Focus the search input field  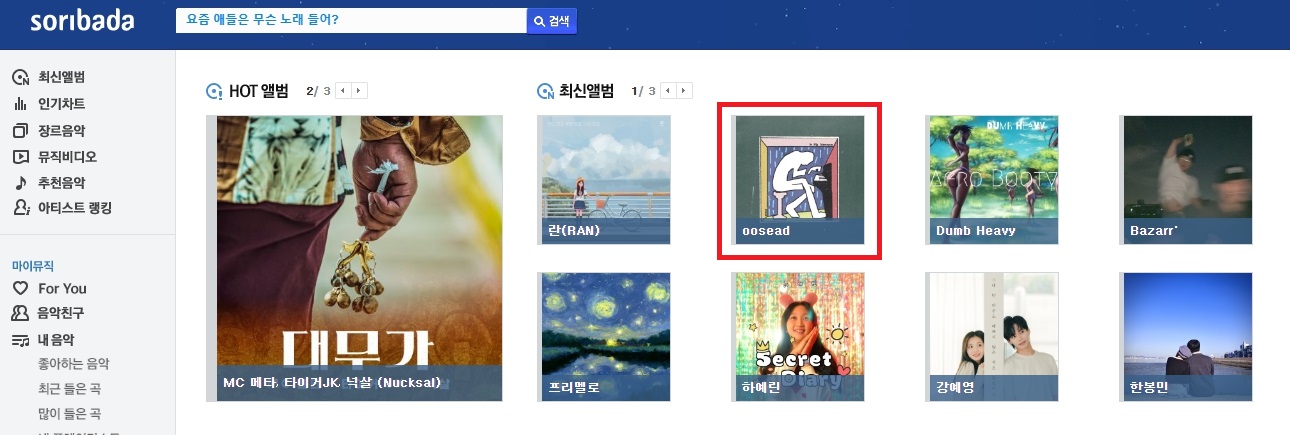351,21
